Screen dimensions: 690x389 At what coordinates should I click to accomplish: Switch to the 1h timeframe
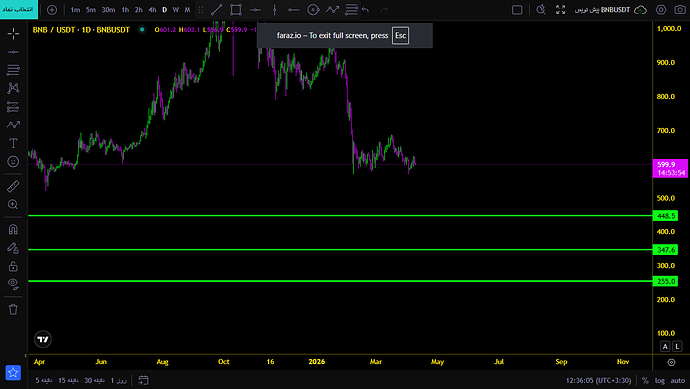125,10
